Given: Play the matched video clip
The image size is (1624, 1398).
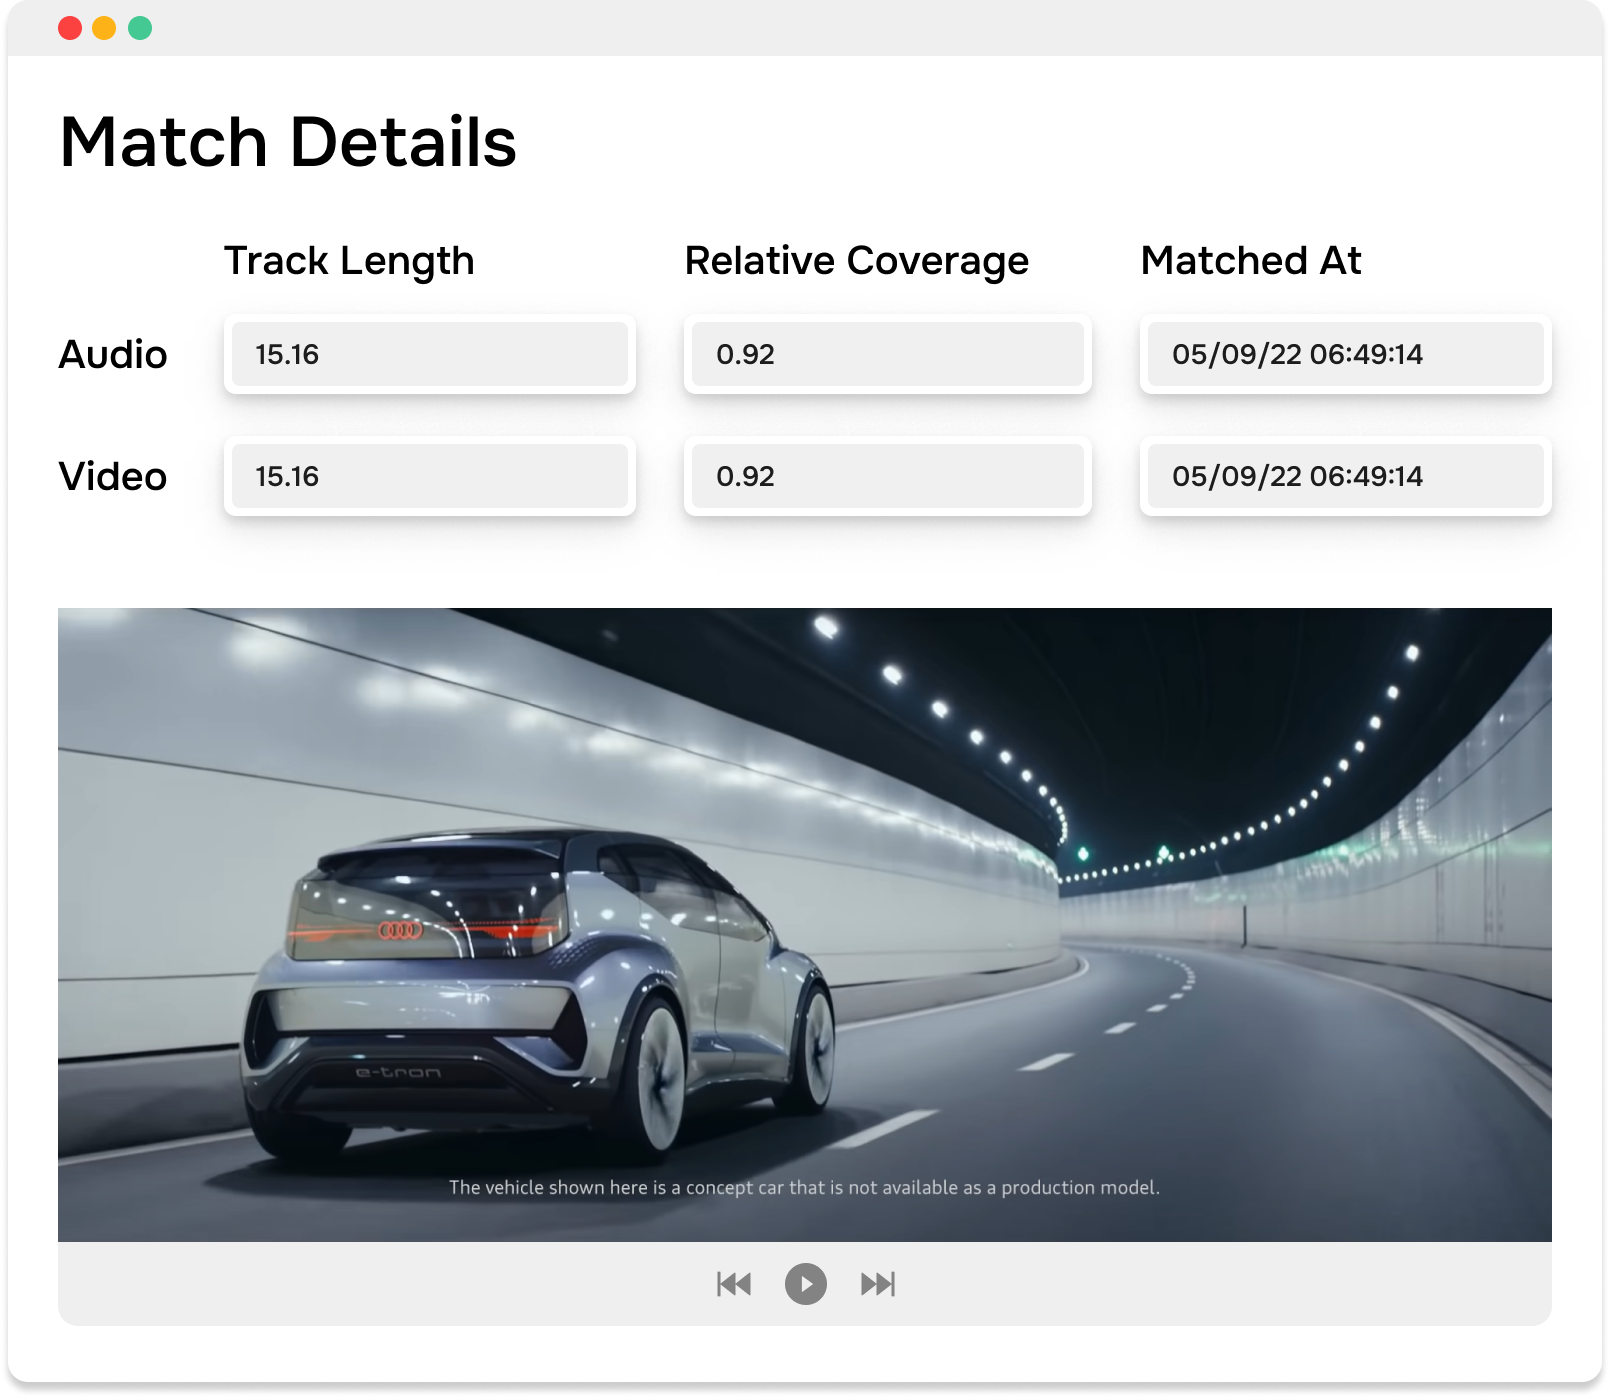Looking at the screenshot, I should coord(805,1283).
